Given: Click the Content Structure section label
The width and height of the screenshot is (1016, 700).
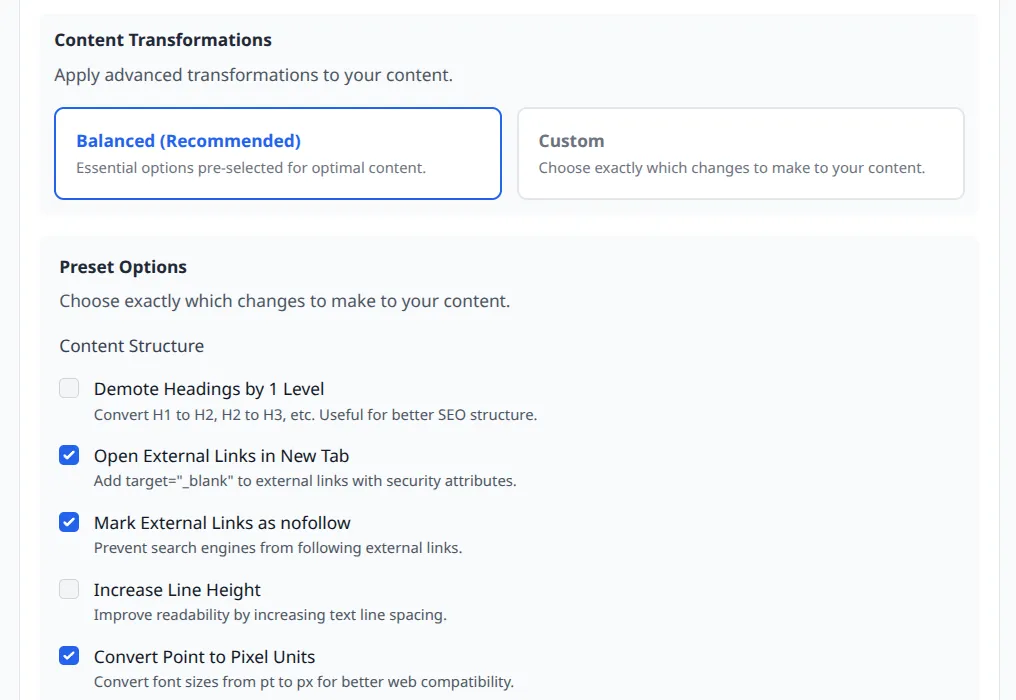Looking at the screenshot, I should click(x=131, y=346).
